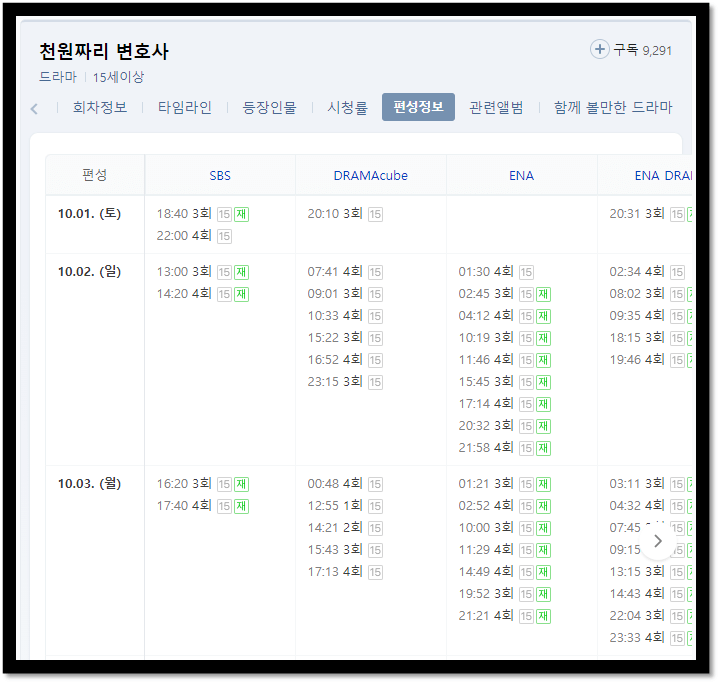Click SBS 17:40 4회 entry
This screenshot has height=683, width=719.
tap(203, 505)
